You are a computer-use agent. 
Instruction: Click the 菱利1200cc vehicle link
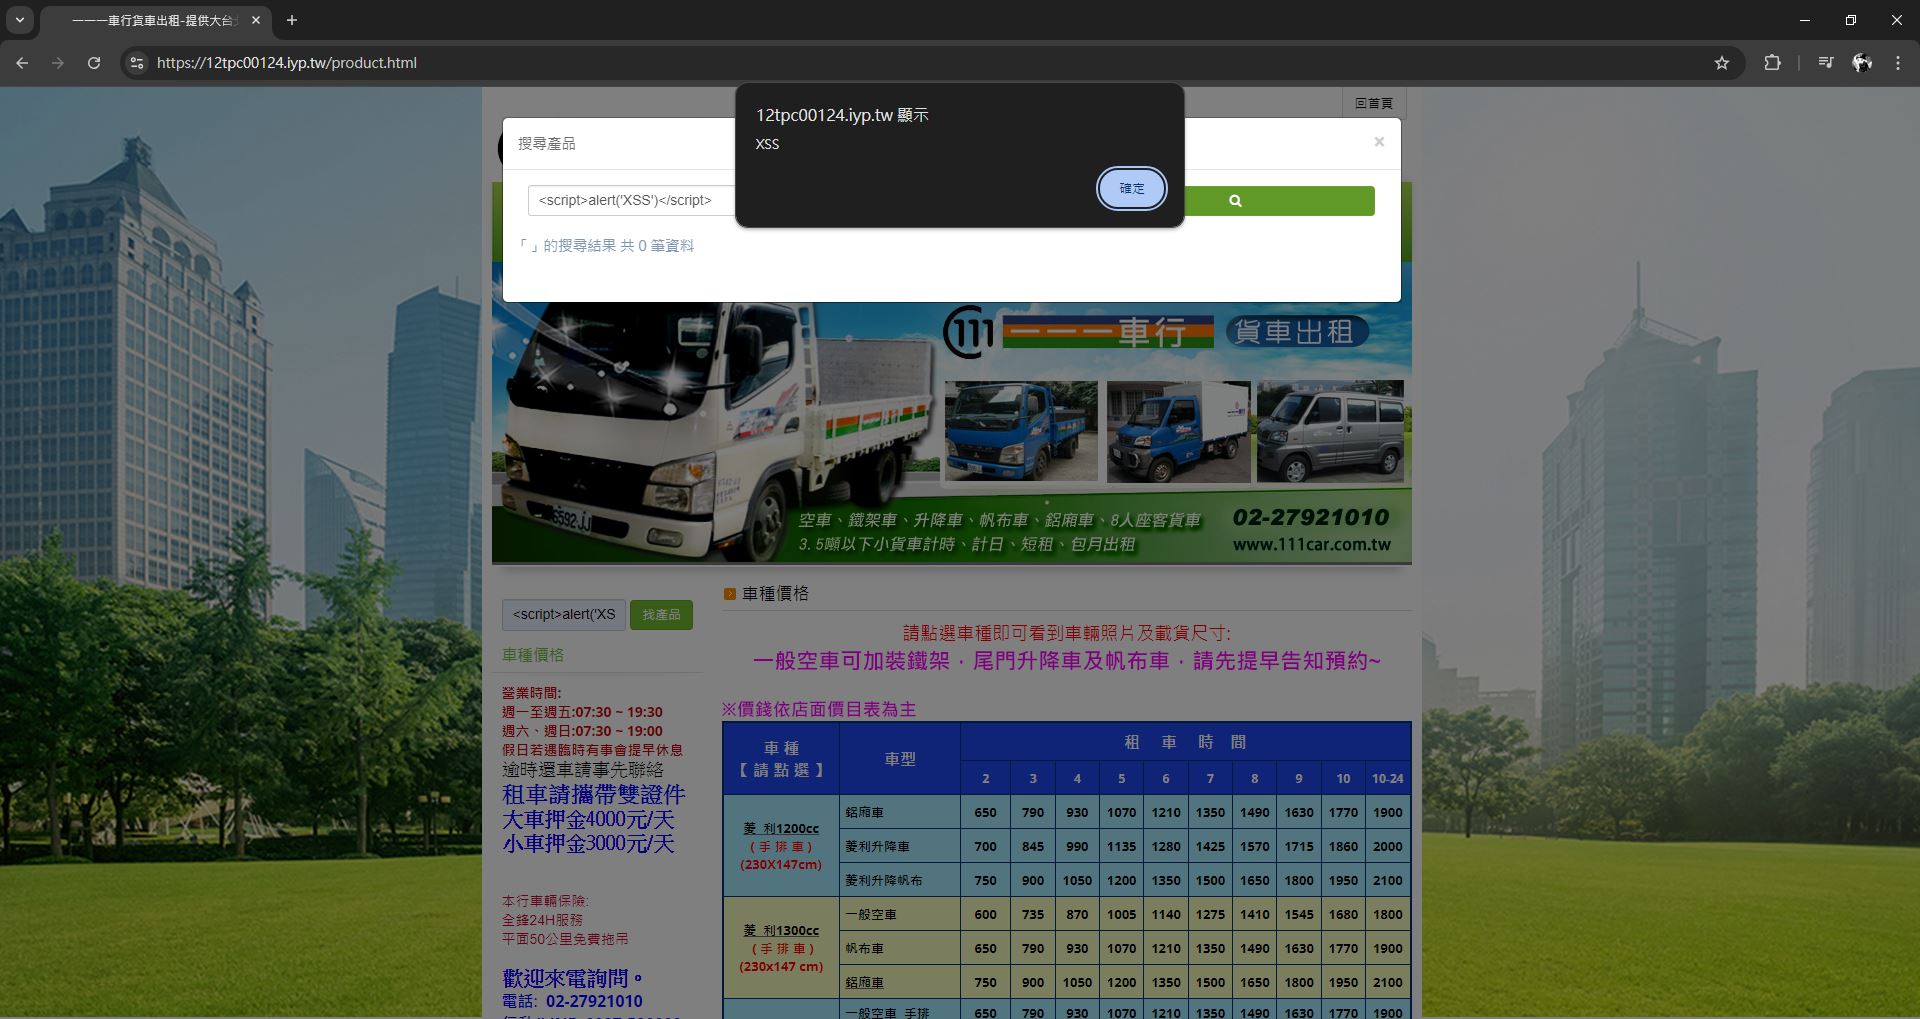point(781,829)
